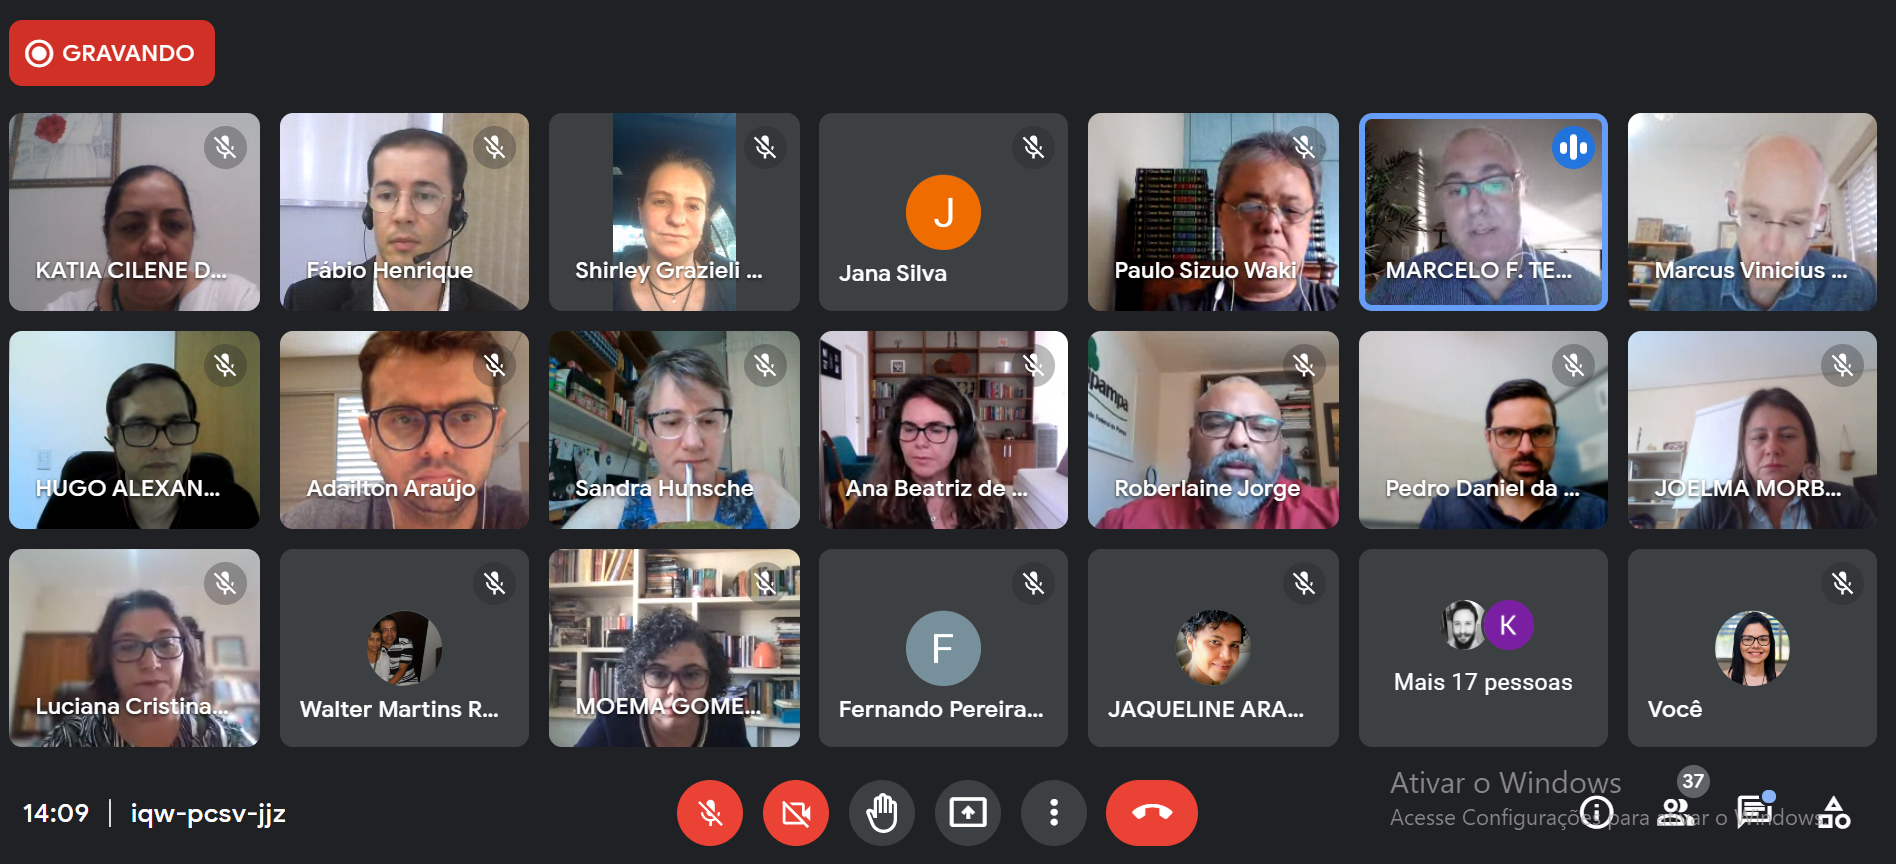Image resolution: width=1896 pixels, height=864 pixels.
Task: Select the Você self-view tile
Action: click(1752, 648)
